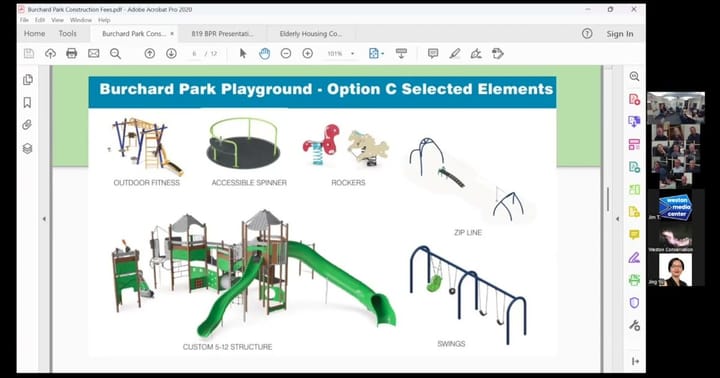Viewport: 720px width, 378px height.
Task: Open the File menu
Action: tap(24, 20)
